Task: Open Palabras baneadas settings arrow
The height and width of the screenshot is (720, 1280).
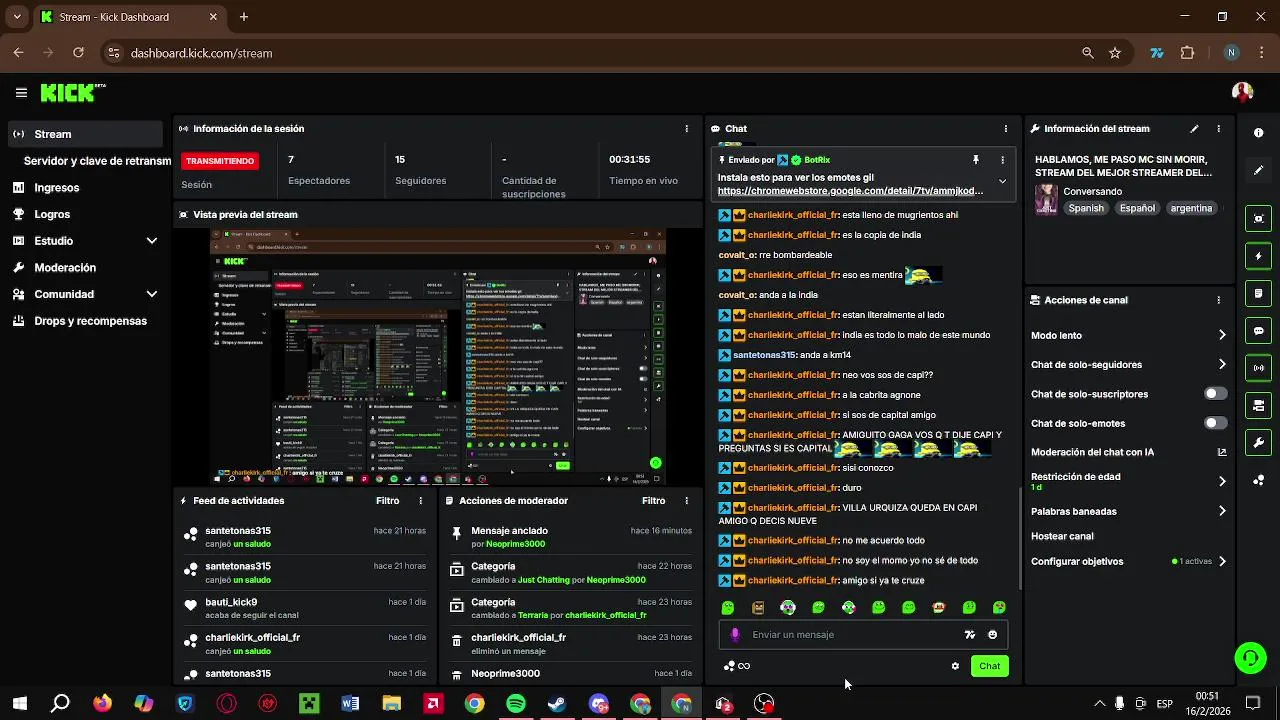Action: tap(1222, 511)
